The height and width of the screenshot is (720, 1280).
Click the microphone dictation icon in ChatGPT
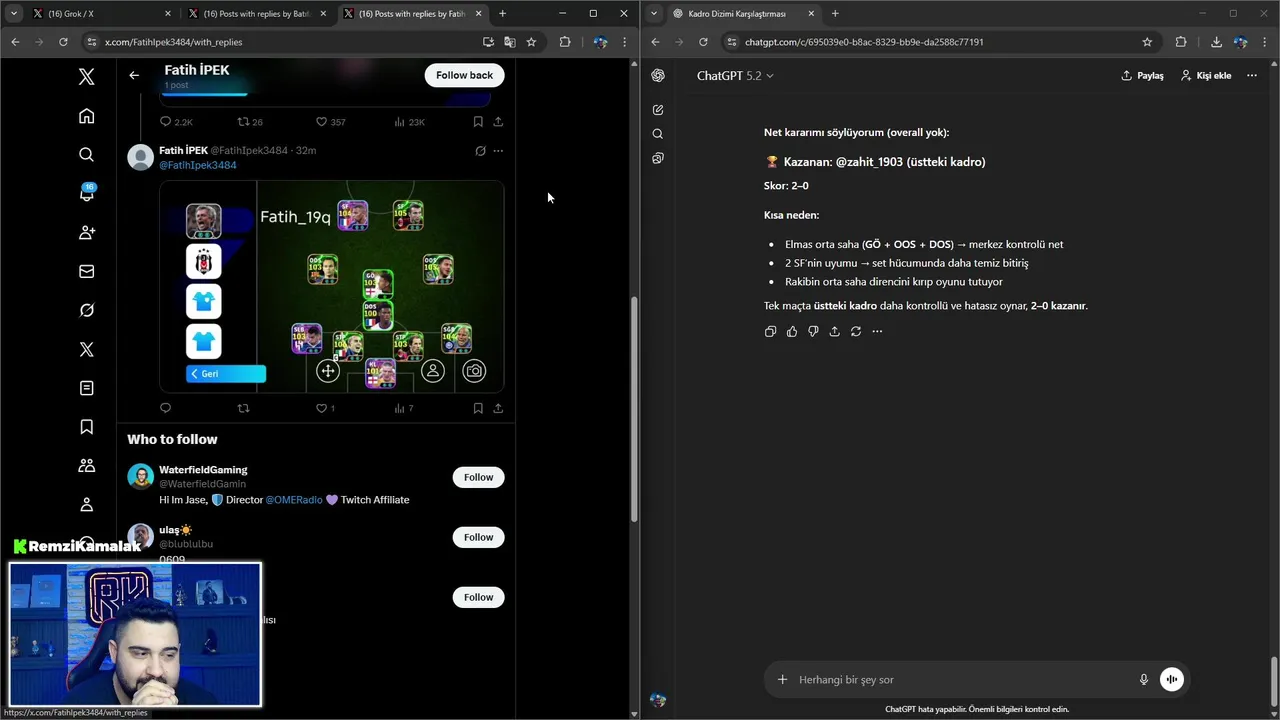(1144, 680)
